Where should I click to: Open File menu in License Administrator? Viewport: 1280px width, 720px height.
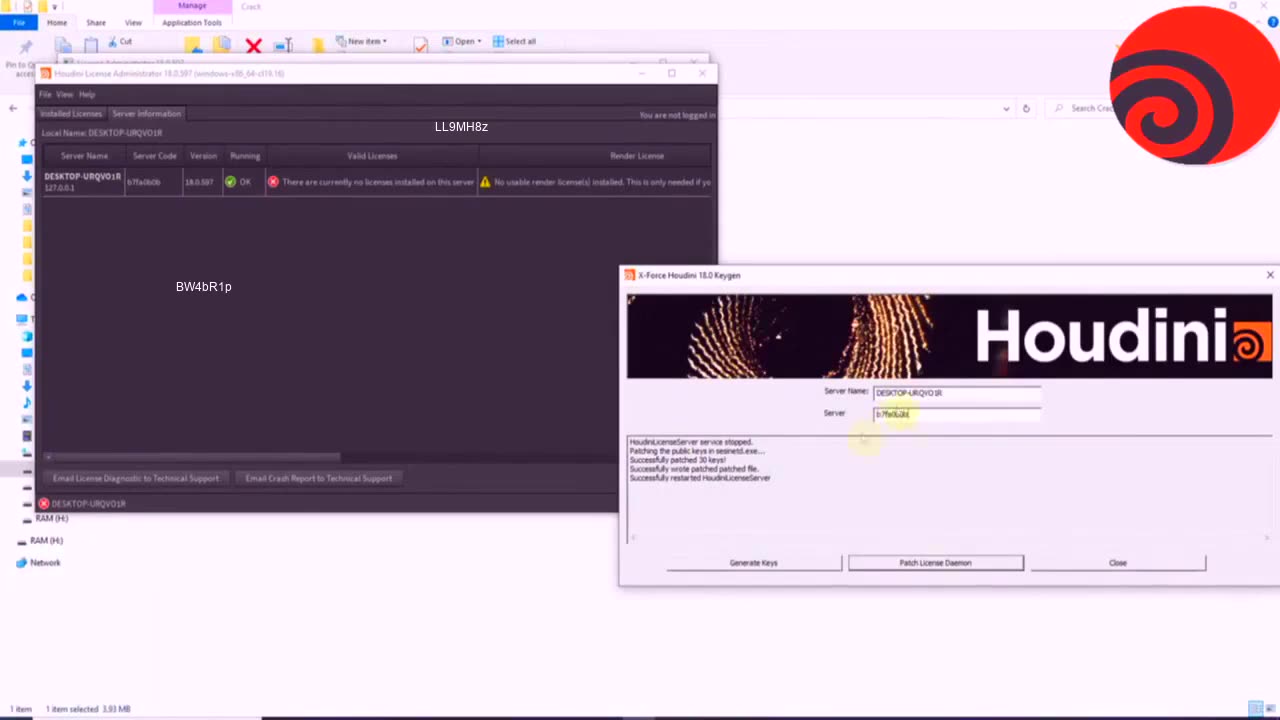point(45,94)
